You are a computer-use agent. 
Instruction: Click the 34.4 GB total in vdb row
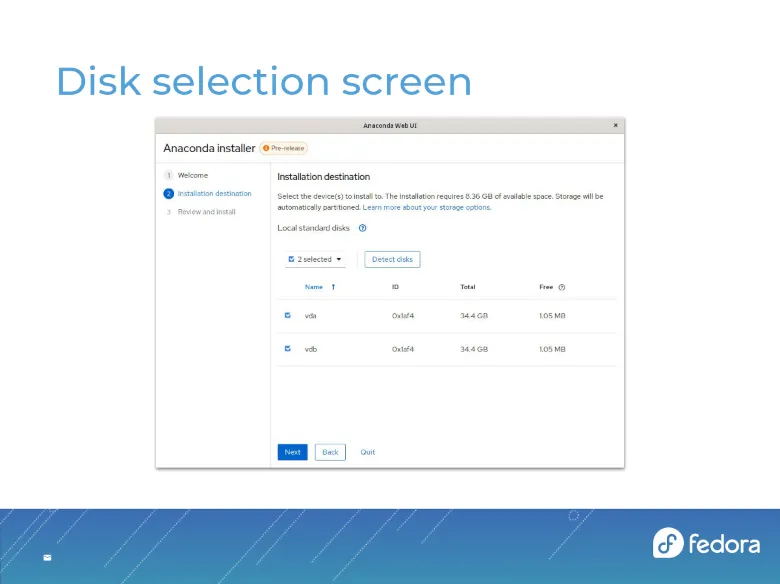[474, 349]
